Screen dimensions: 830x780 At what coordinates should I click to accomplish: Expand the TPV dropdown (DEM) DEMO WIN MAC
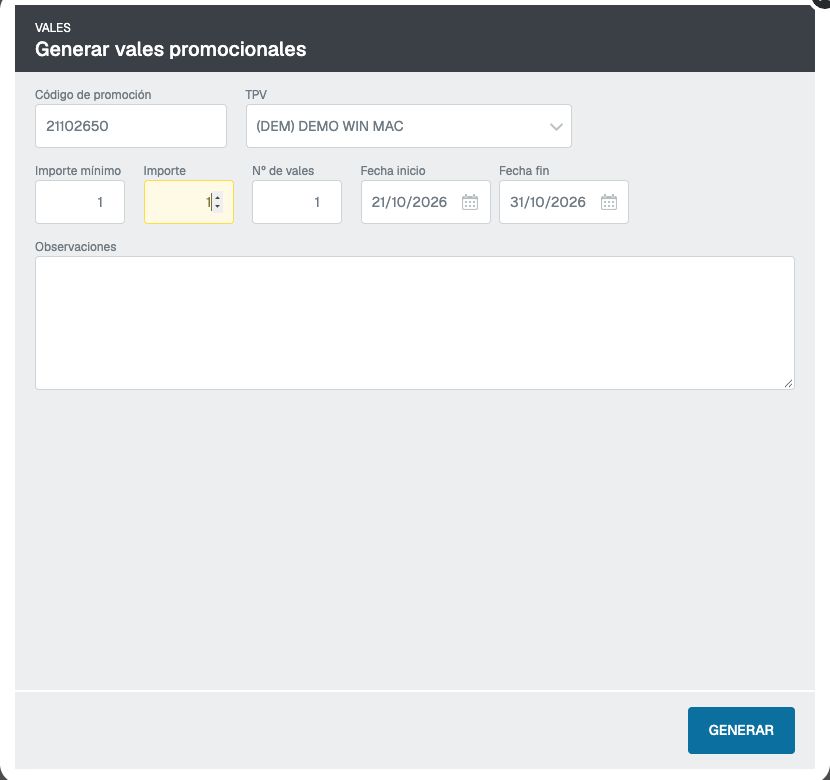[409, 126]
